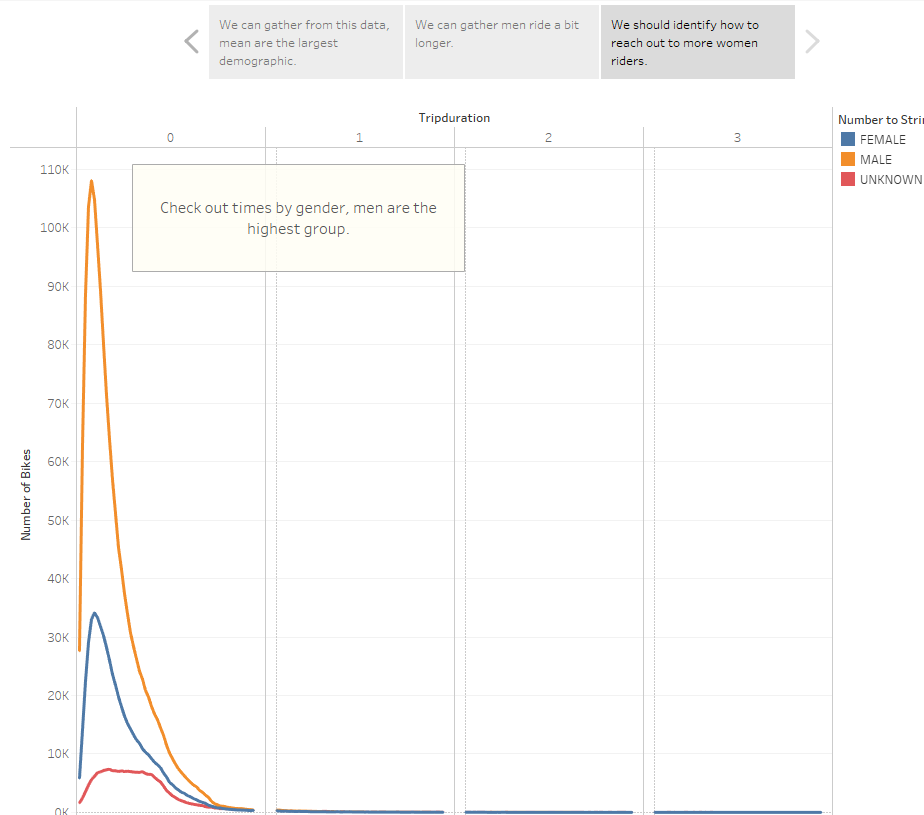Go to next story point arrow
Screen dimensions: 924x815
coord(812,42)
